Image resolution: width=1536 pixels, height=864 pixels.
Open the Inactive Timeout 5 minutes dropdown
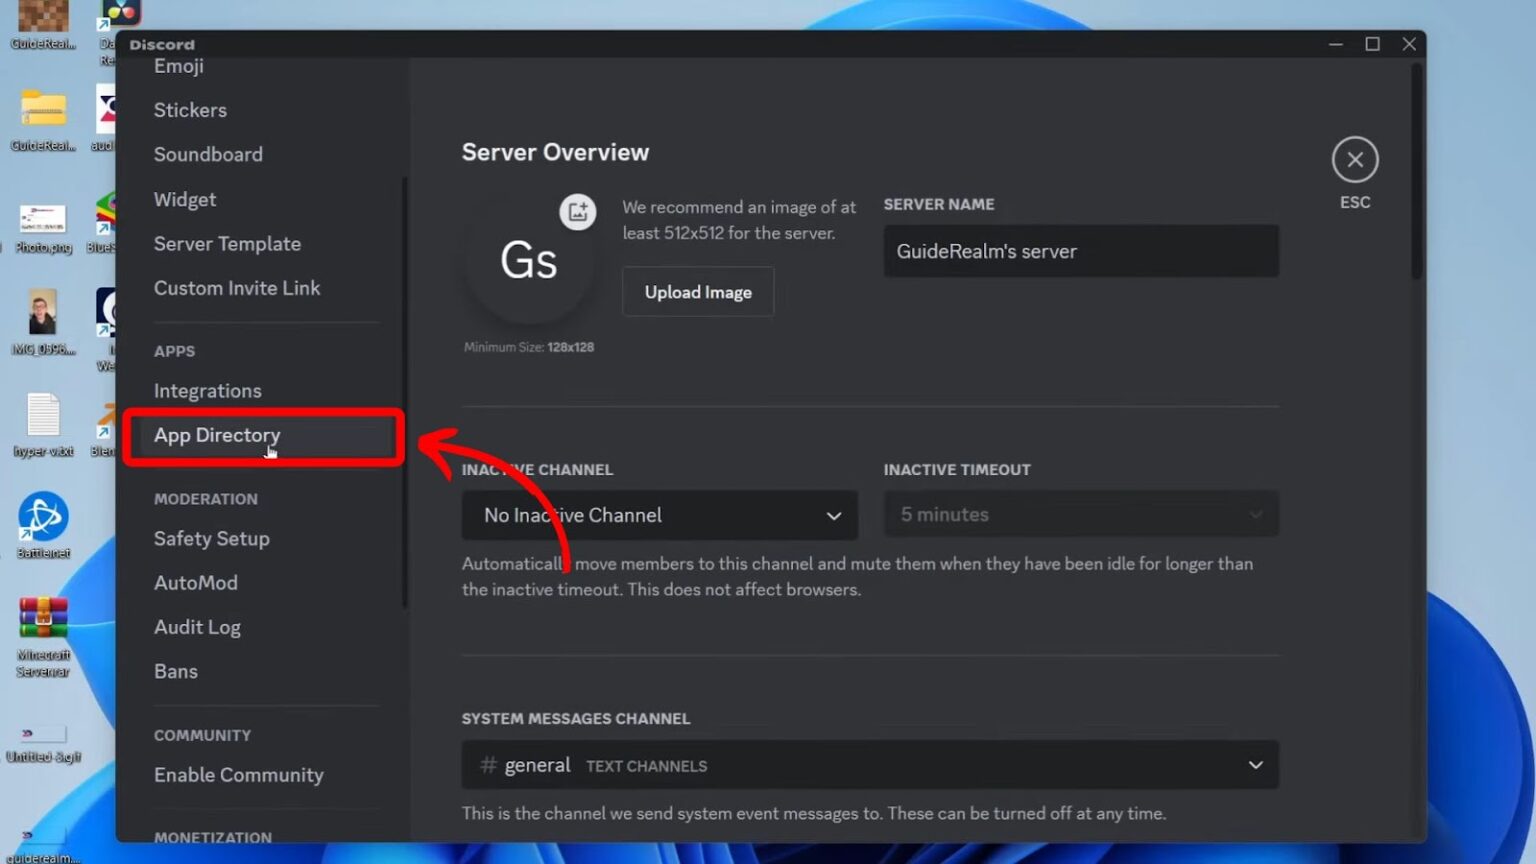pos(1081,514)
